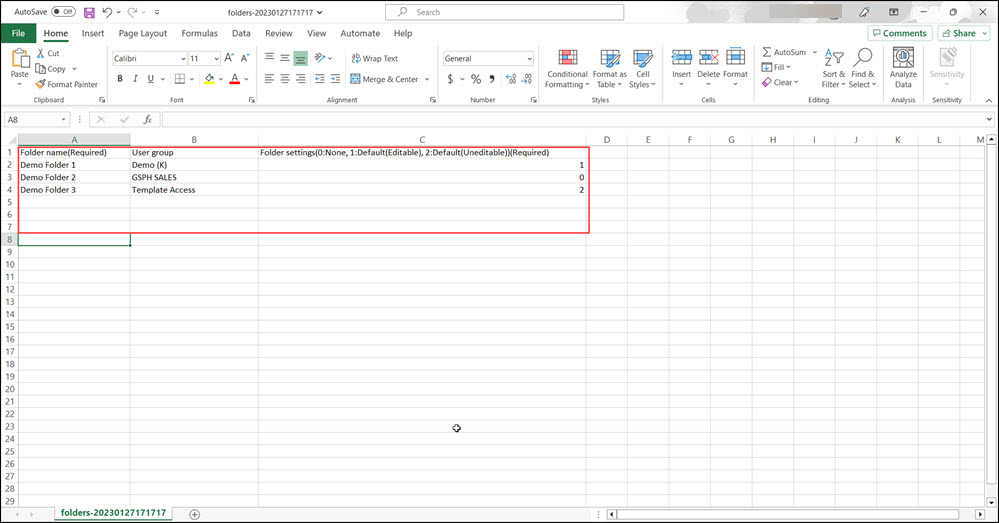Toggle Bottom Align button
The width and height of the screenshot is (999, 523).
coord(301,58)
